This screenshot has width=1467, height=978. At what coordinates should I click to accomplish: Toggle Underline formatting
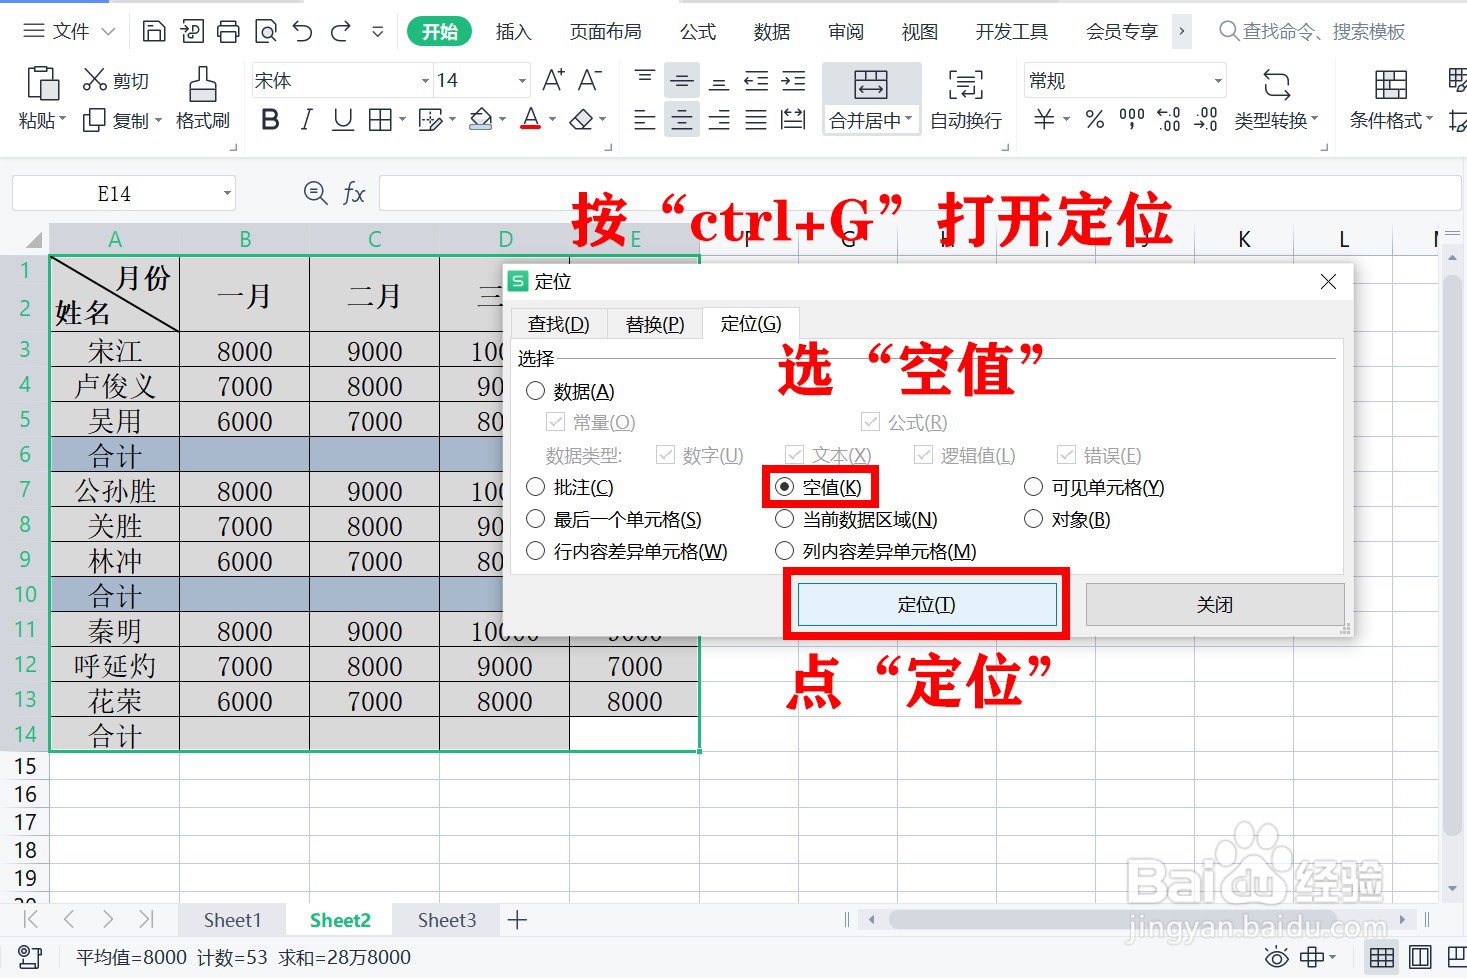343,120
